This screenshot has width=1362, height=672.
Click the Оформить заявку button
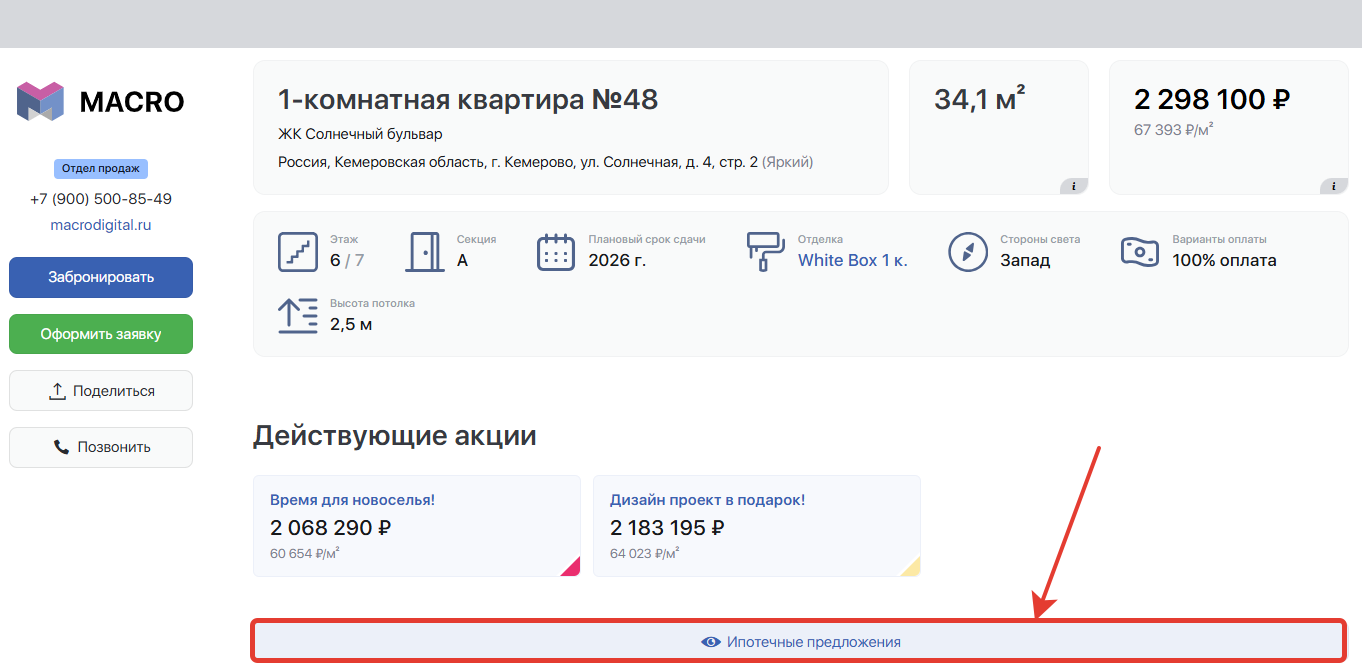[101, 334]
